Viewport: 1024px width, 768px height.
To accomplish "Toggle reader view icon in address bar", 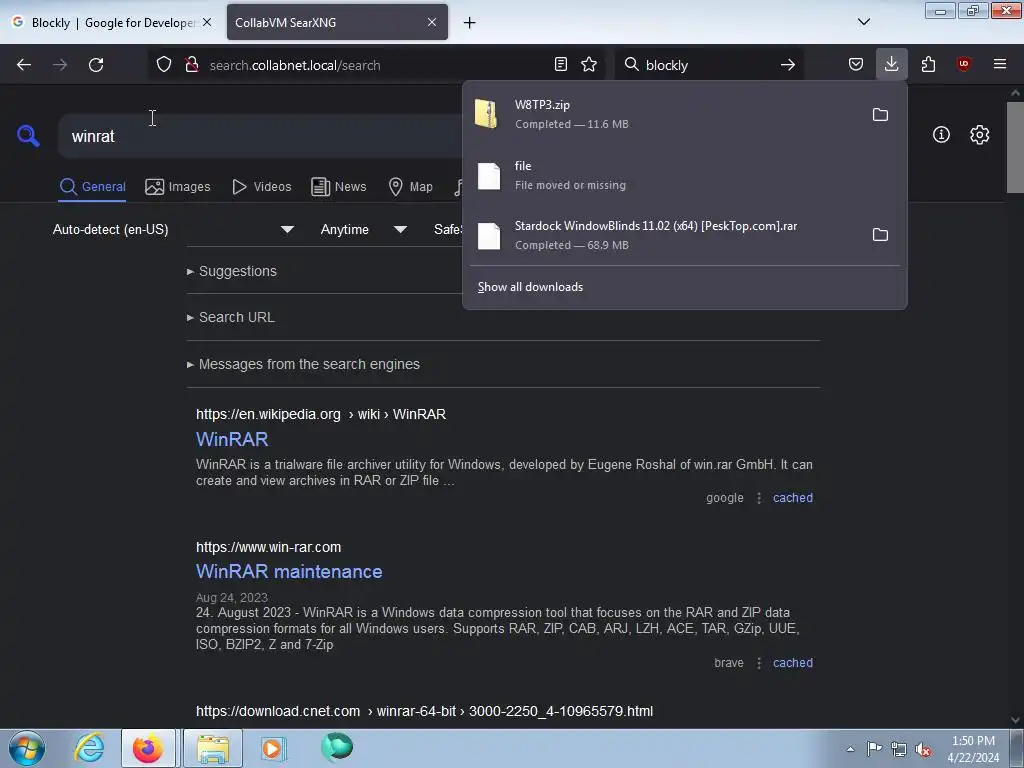I will (x=560, y=65).
